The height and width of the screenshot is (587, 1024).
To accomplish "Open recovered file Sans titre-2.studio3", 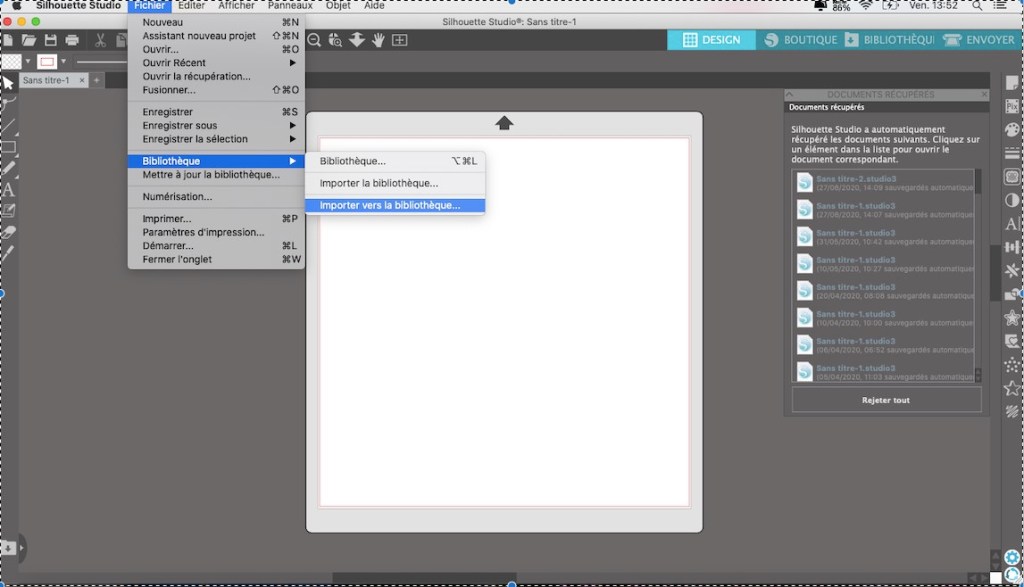I will click(x=878, y=182).
